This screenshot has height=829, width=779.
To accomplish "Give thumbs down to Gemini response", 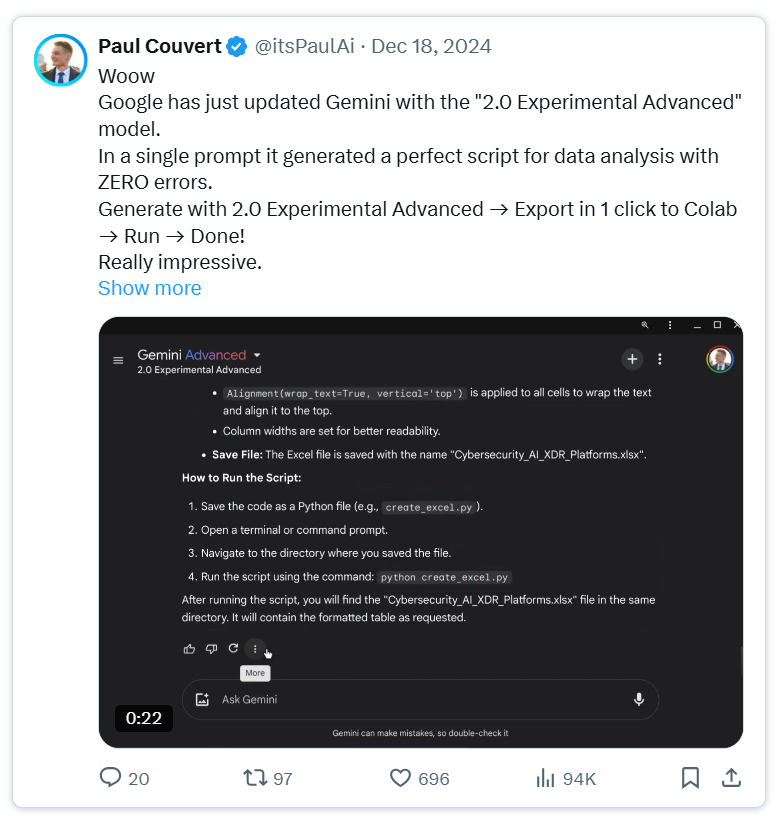I will 212,649.
